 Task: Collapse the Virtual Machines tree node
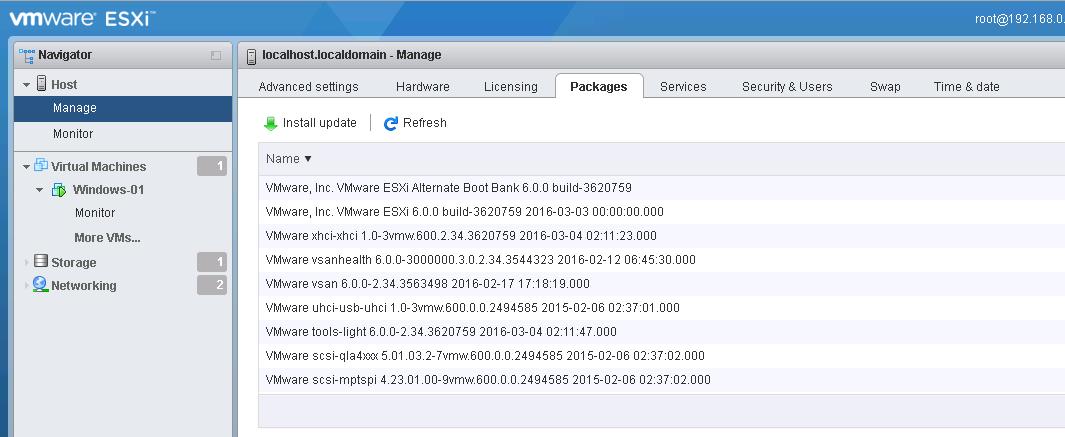click(27, 167)
